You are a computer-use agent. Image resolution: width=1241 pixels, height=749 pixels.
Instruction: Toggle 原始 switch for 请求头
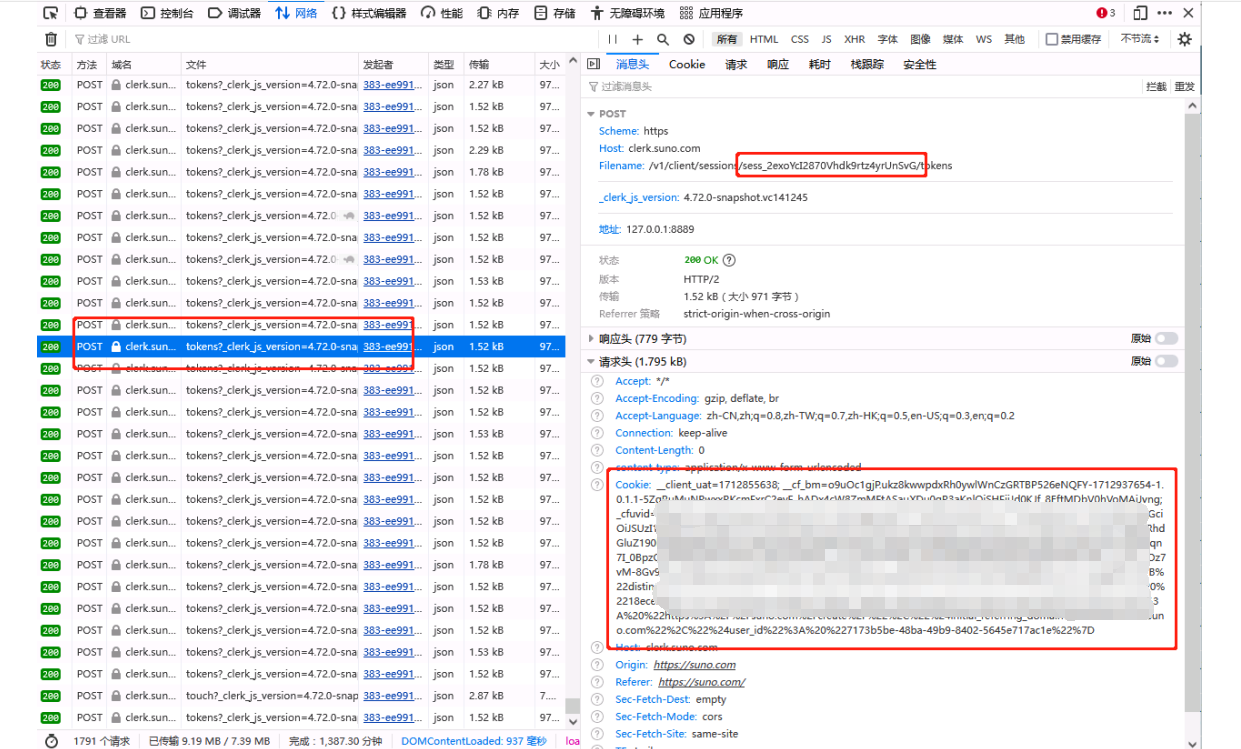(1166, 361)
